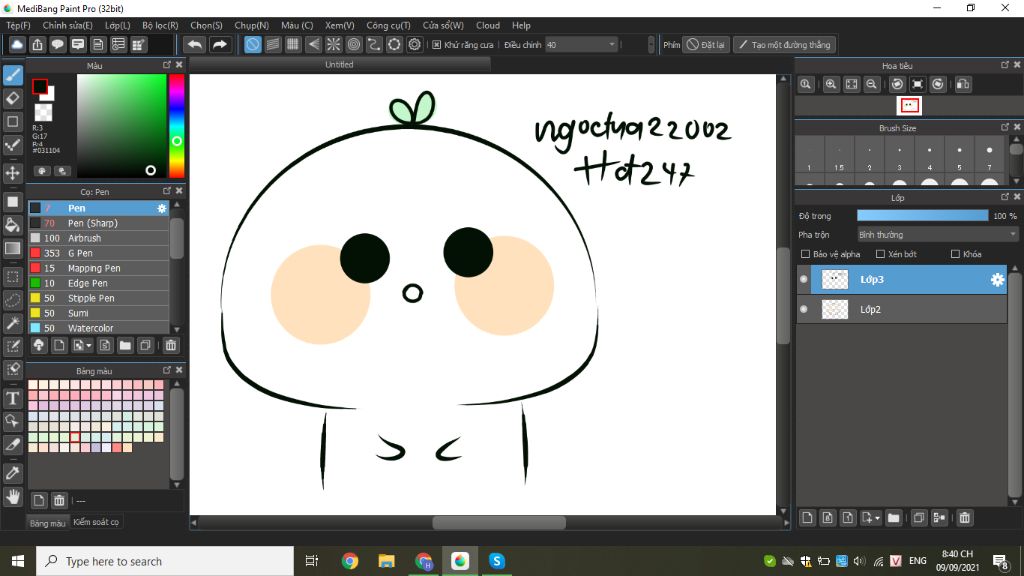
Task: Turn on the grid snap guide
Action: click(x=293, y=44)
